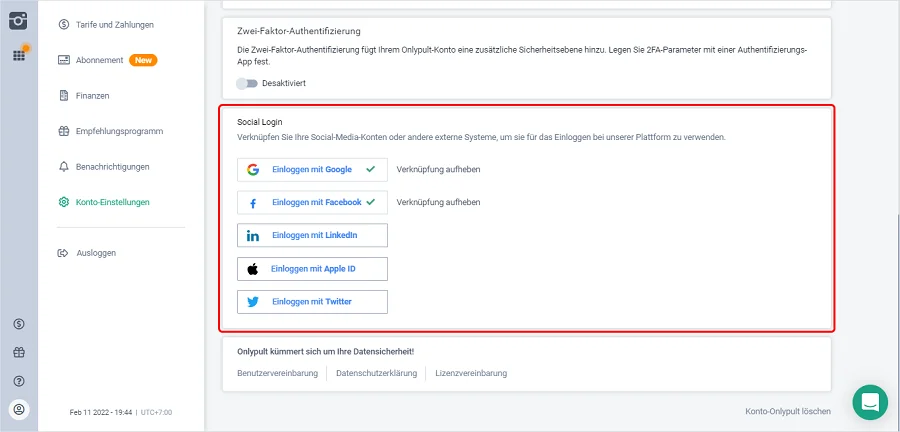The width and height of the screenshot is (900, 432).
Task: Click the Onlypult camera logo icon
Action: tap(19, 22)
